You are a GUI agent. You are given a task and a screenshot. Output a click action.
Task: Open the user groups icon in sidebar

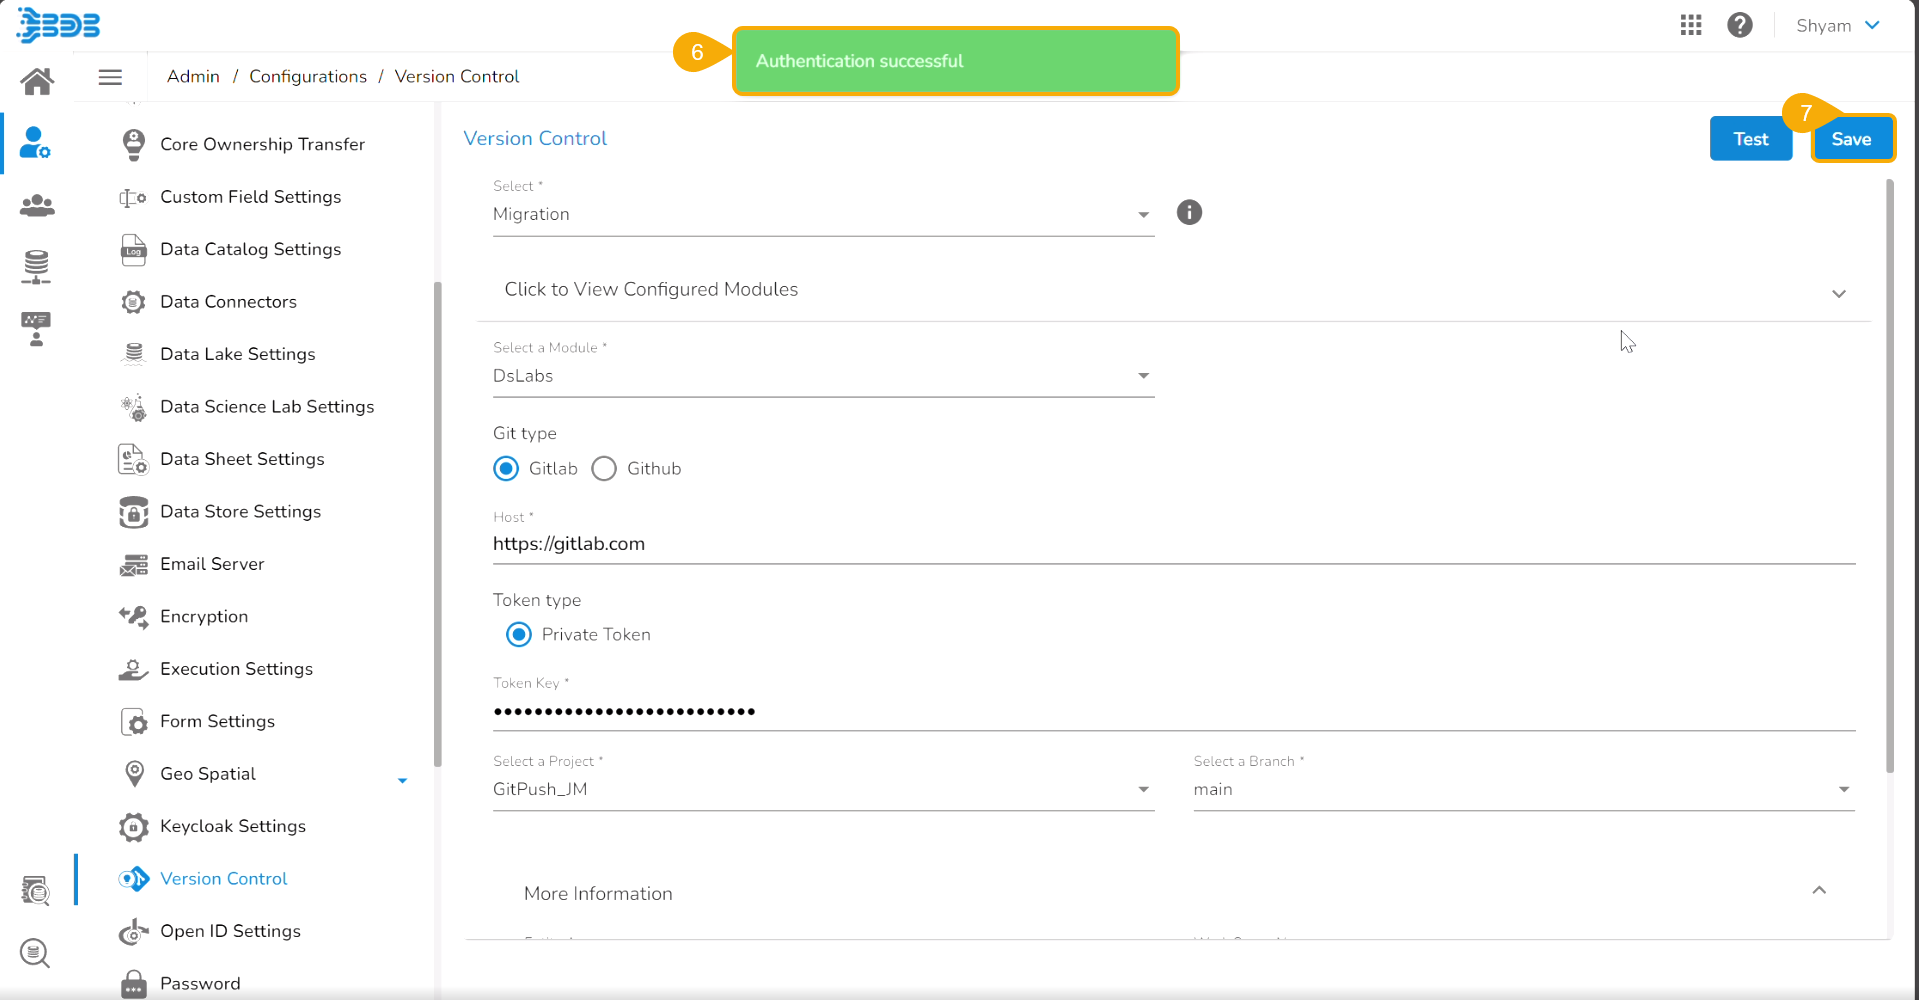tap(37, 206)
